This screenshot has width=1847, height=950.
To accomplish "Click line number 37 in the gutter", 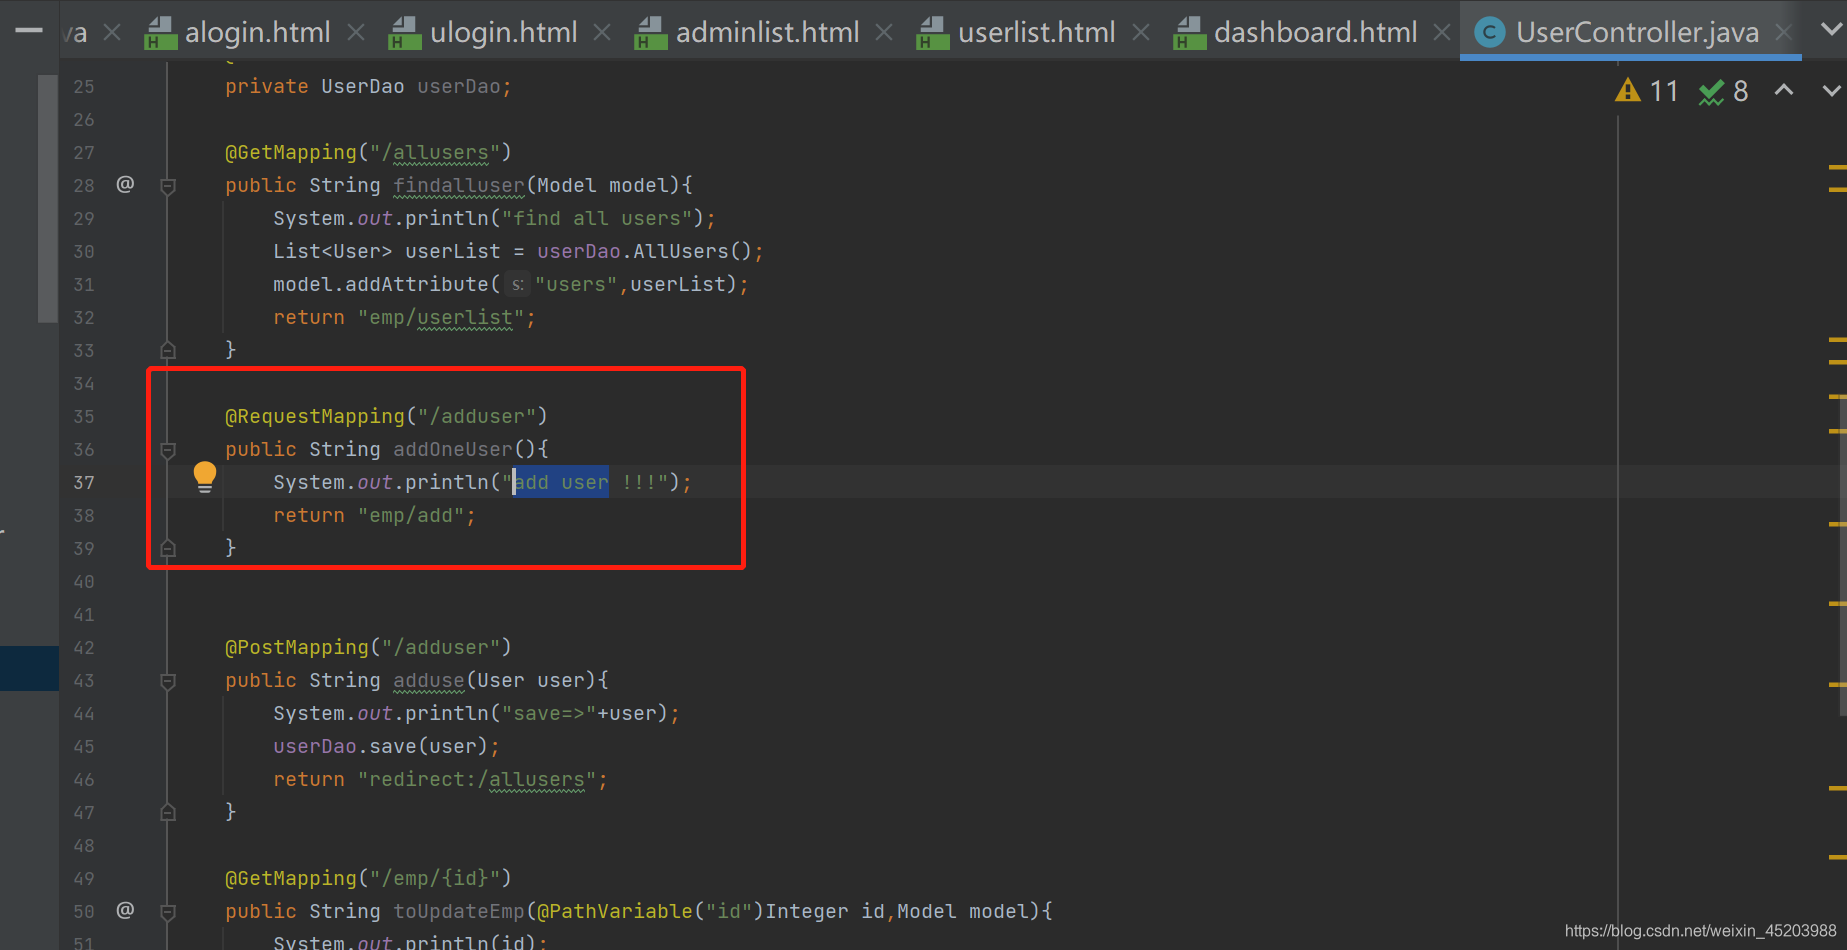I will pyautogui.click(x=84, y=482).
